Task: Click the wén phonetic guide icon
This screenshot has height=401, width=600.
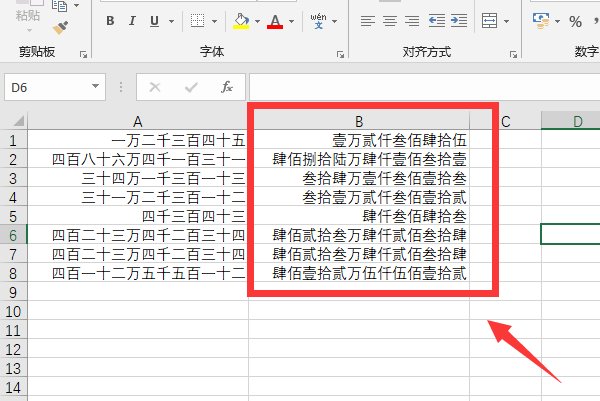Action: click(x=318, y=21)
